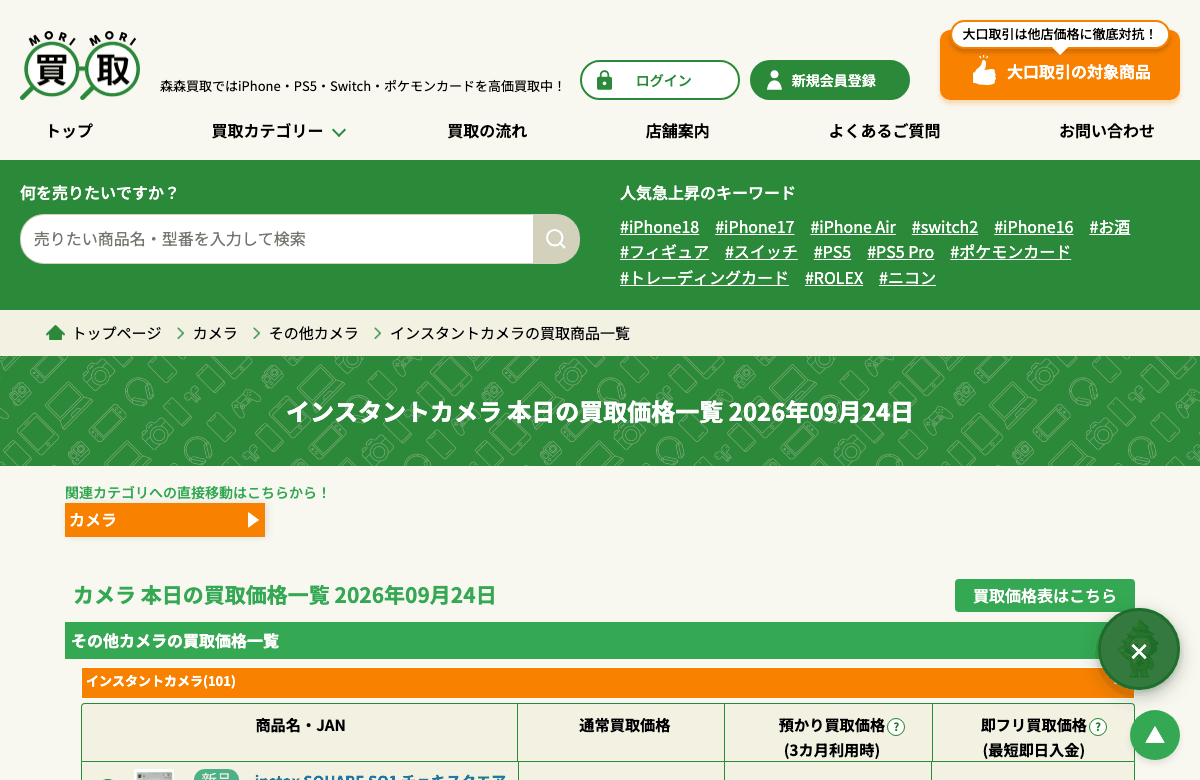Click the home icon in breadcrumb

pyautogui.click(x=55, y=333)
